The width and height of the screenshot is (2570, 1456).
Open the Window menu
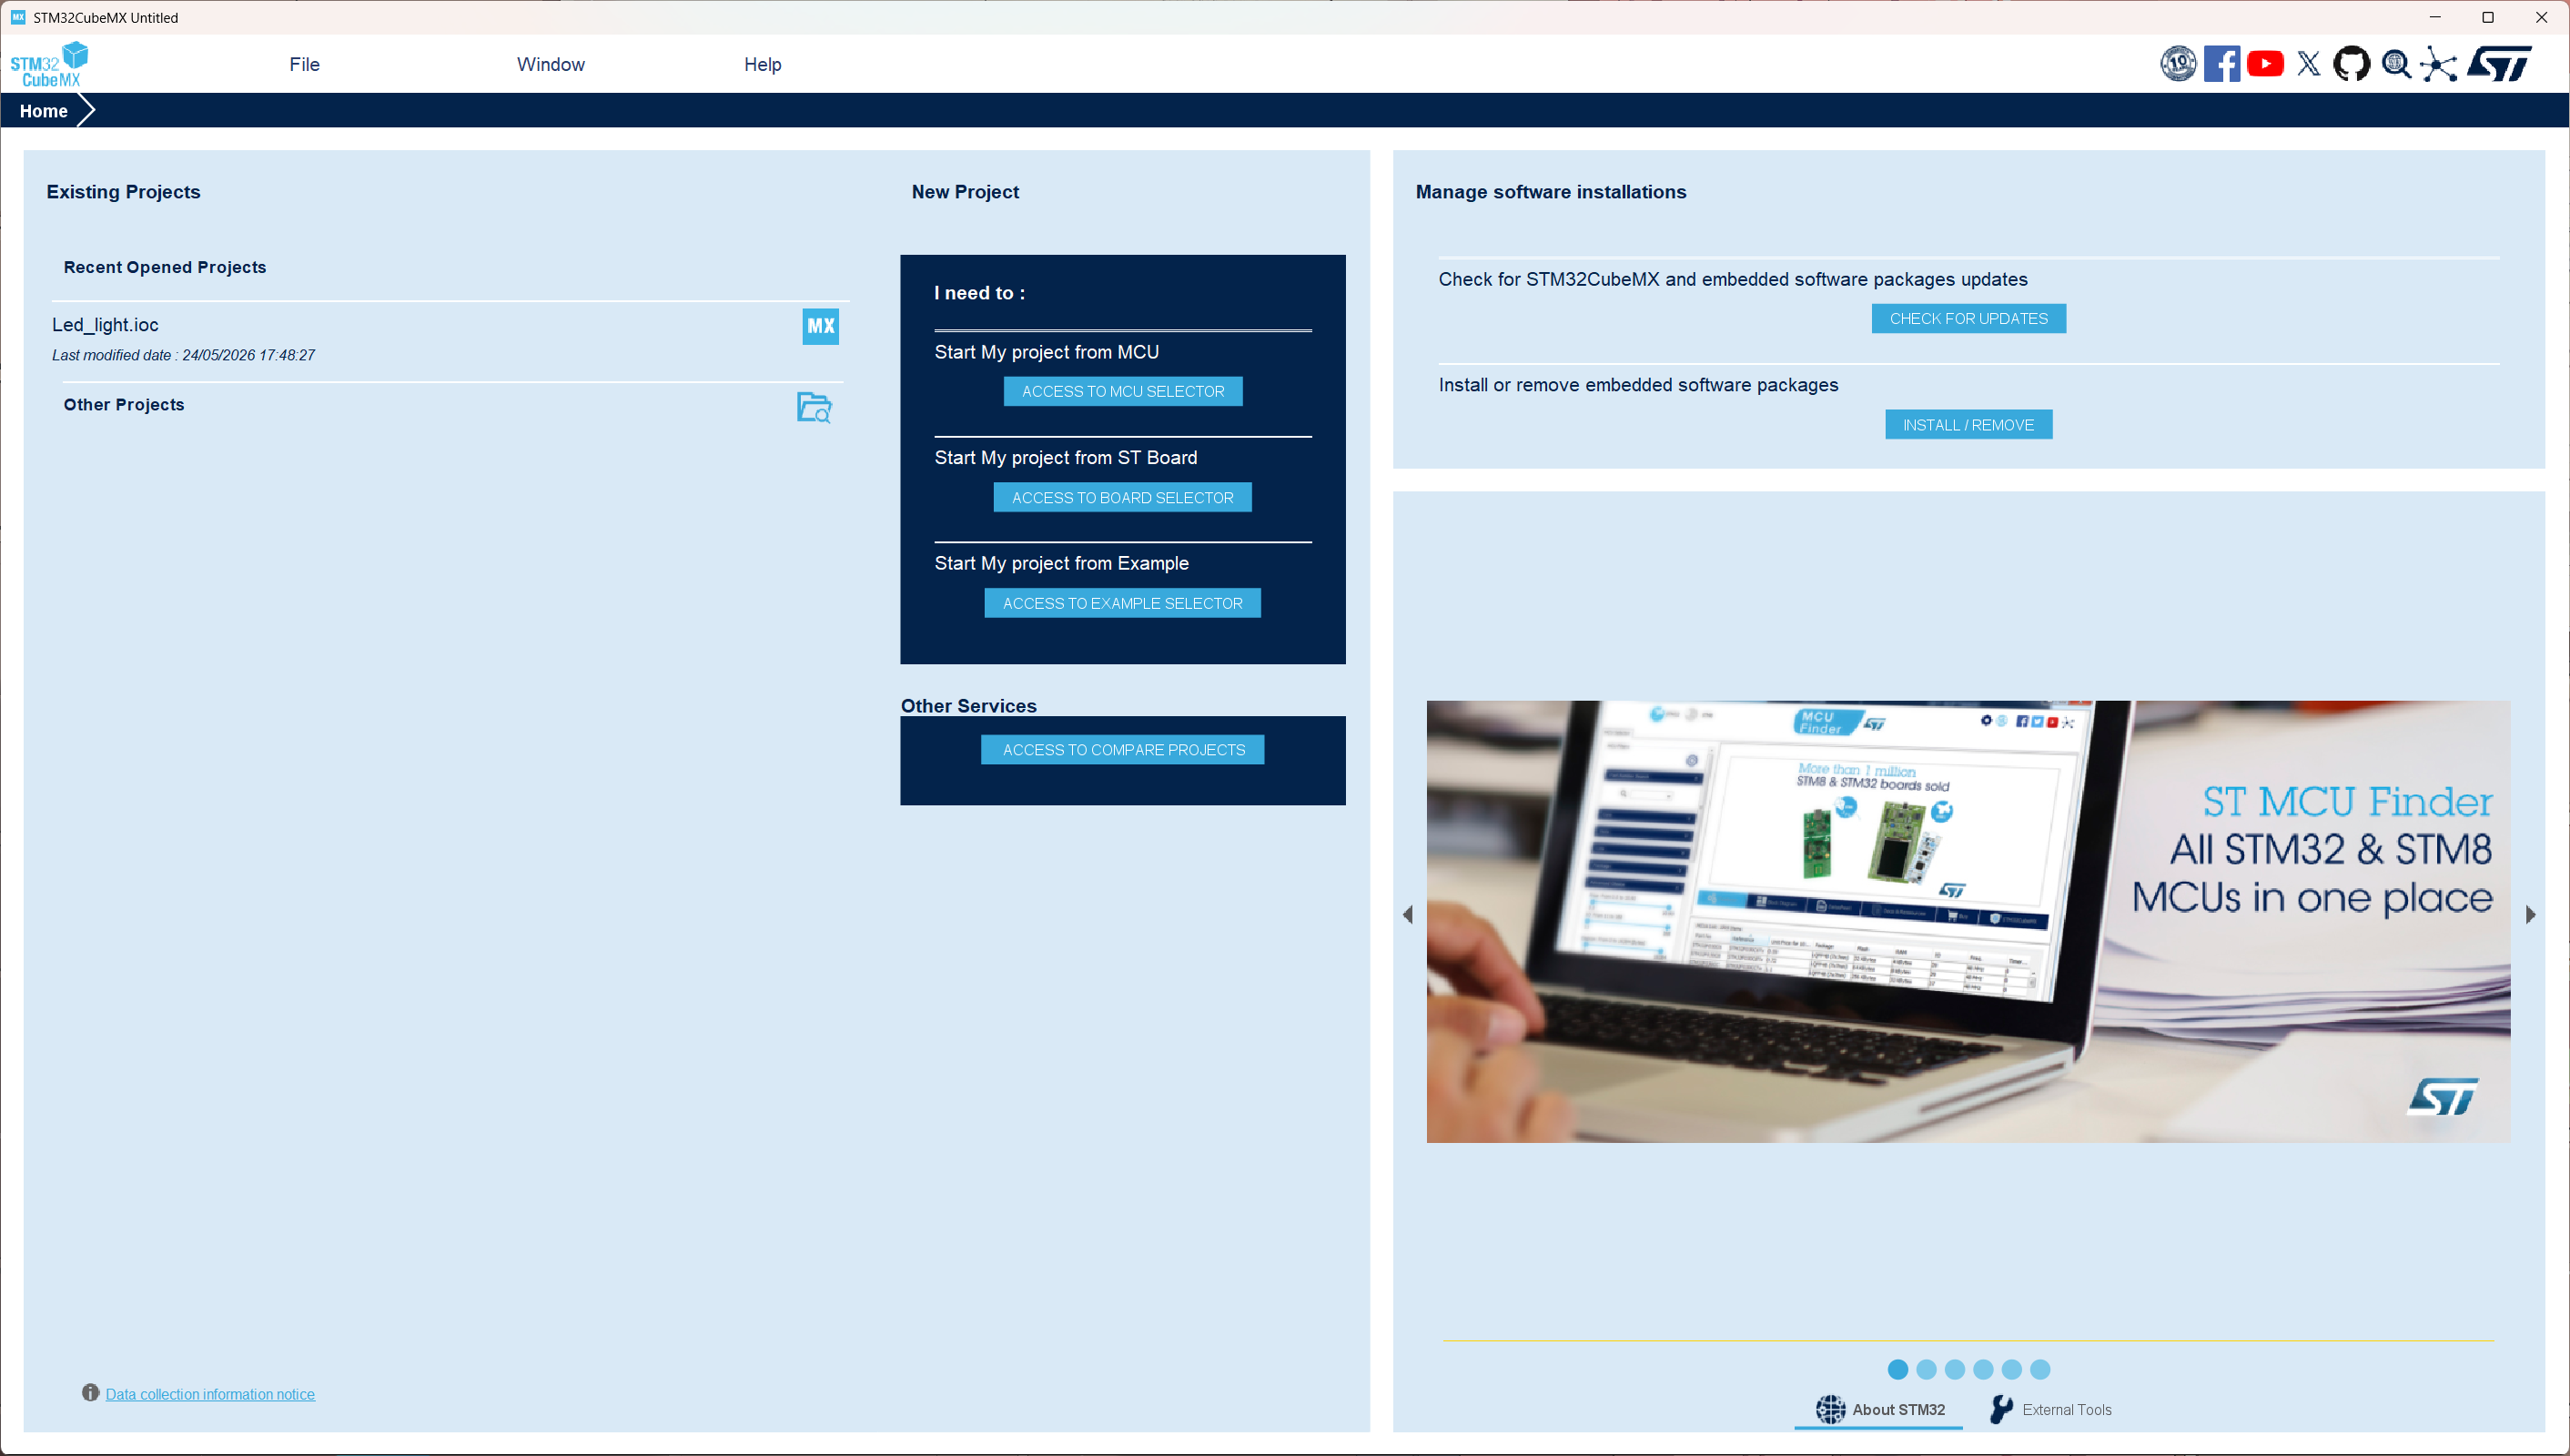point(551,64)
